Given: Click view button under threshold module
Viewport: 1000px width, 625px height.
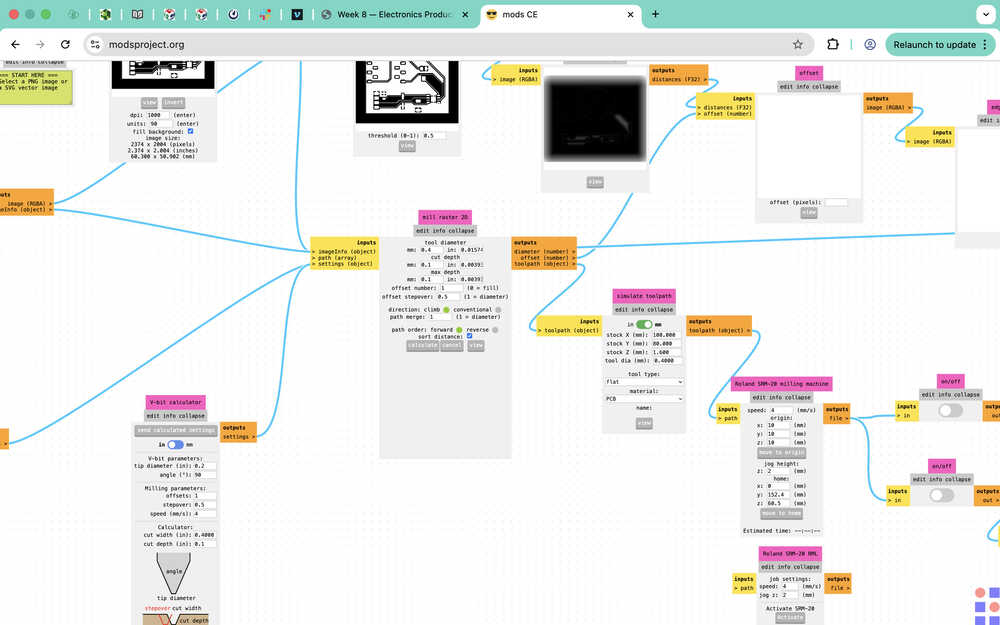Looking at the screenshot, I should point(407,146).
